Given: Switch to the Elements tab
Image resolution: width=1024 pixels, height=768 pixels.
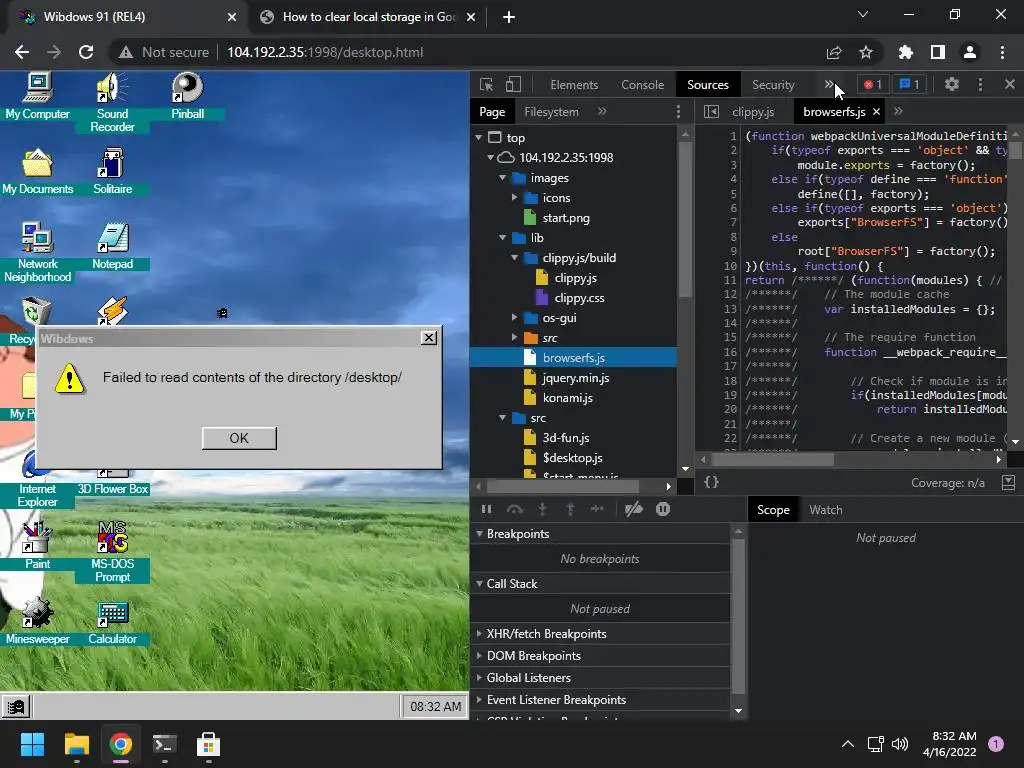Looking at the screenshot, I should coord(574,85).
